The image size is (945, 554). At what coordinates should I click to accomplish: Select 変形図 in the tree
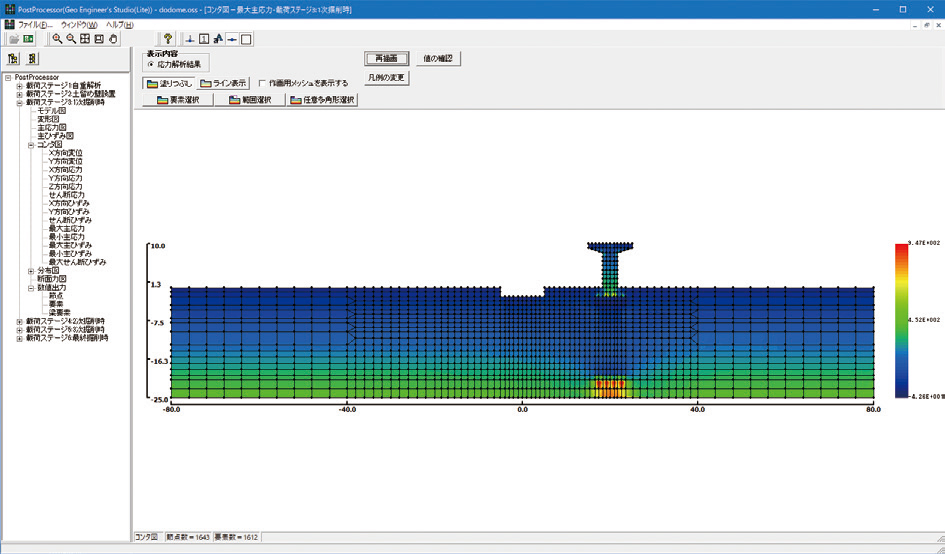pos(48,119)
